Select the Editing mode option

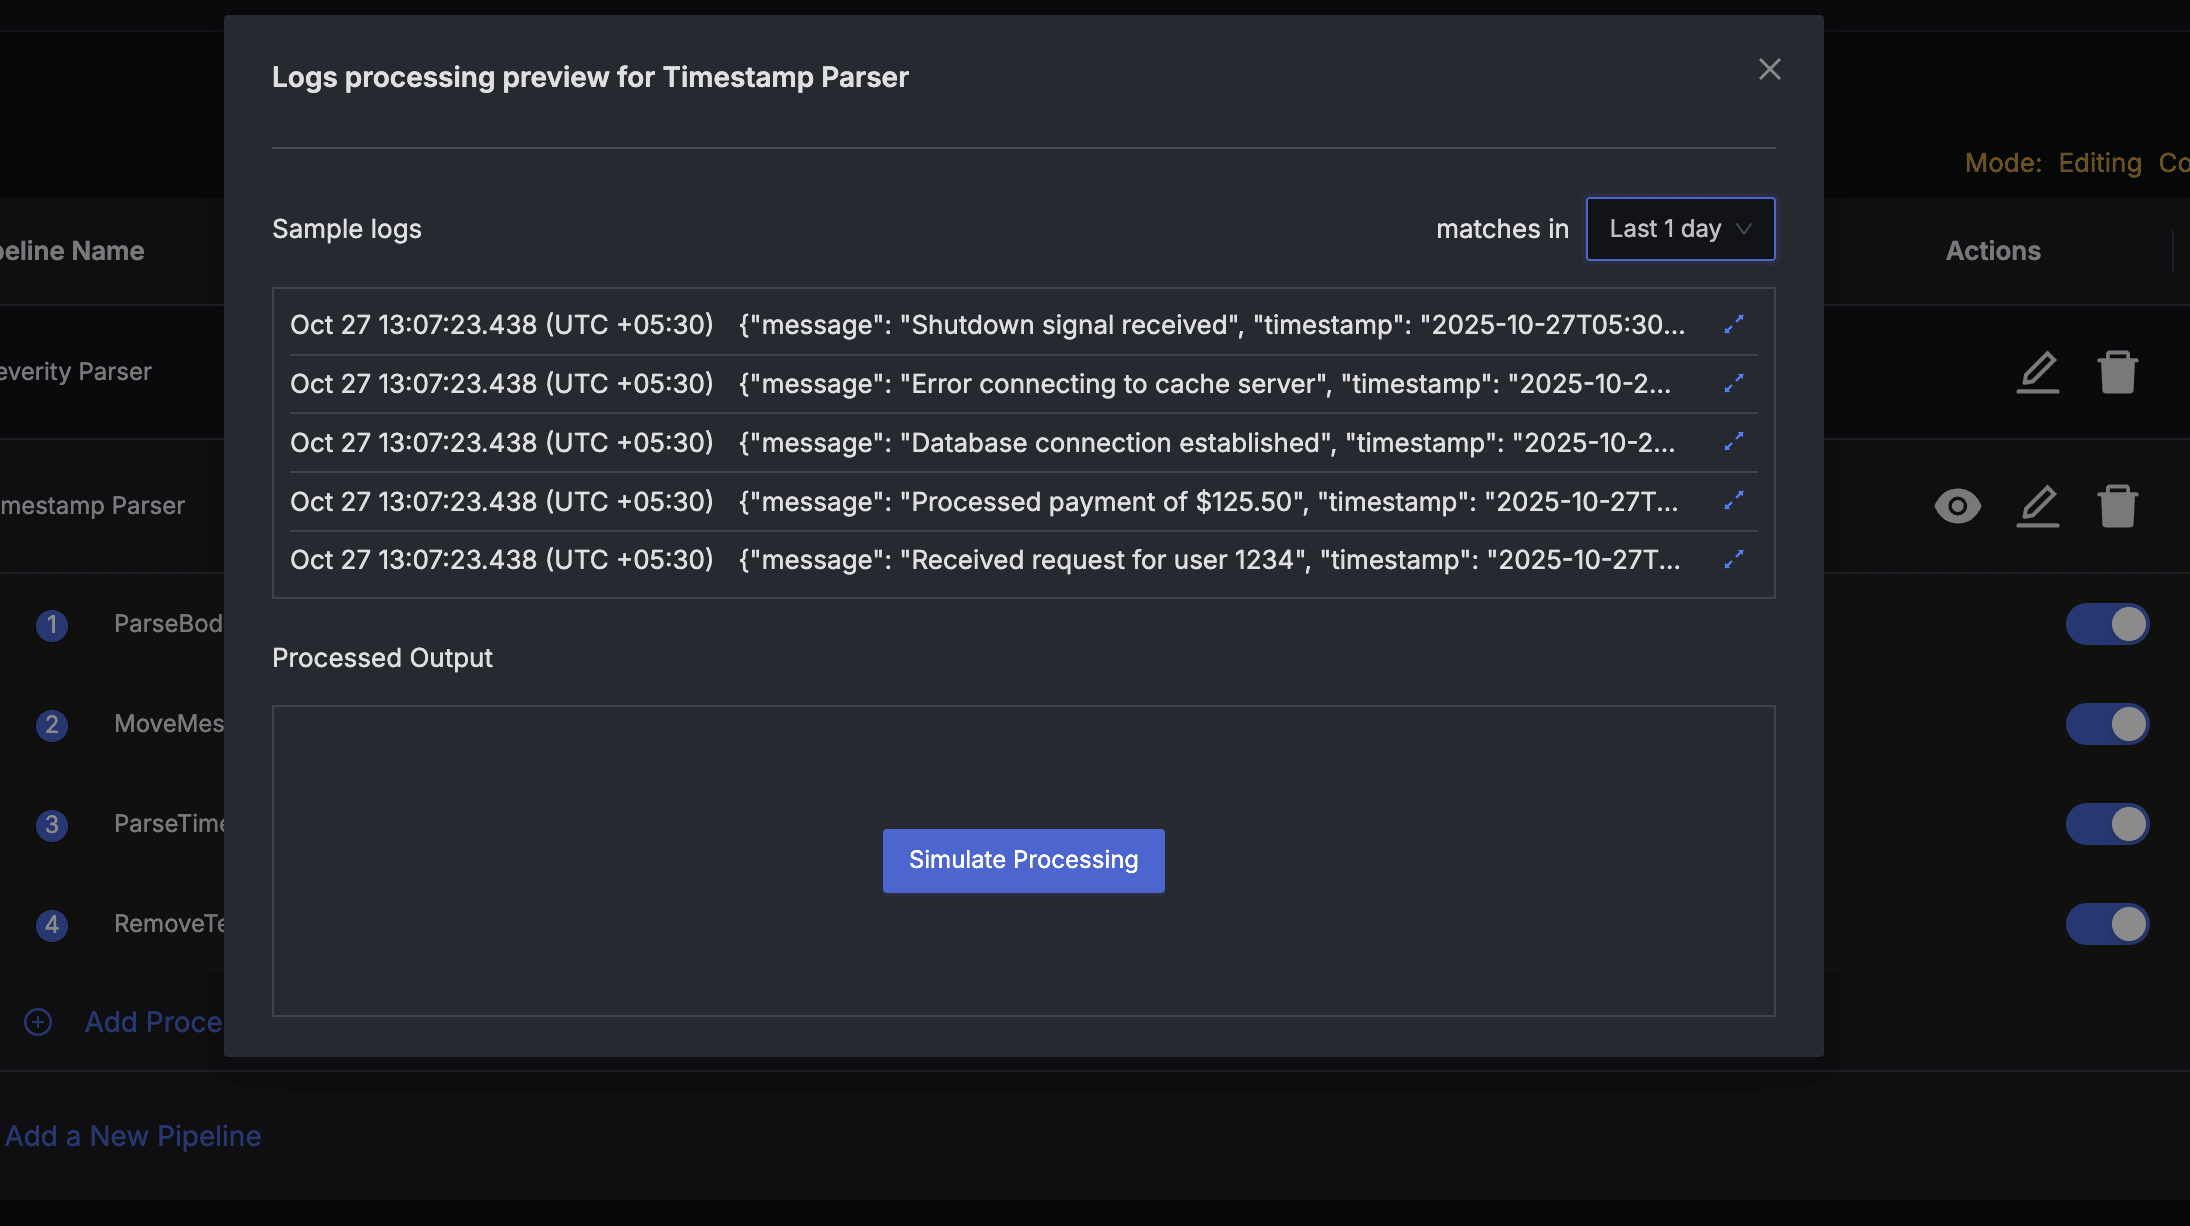[2099, 162]
